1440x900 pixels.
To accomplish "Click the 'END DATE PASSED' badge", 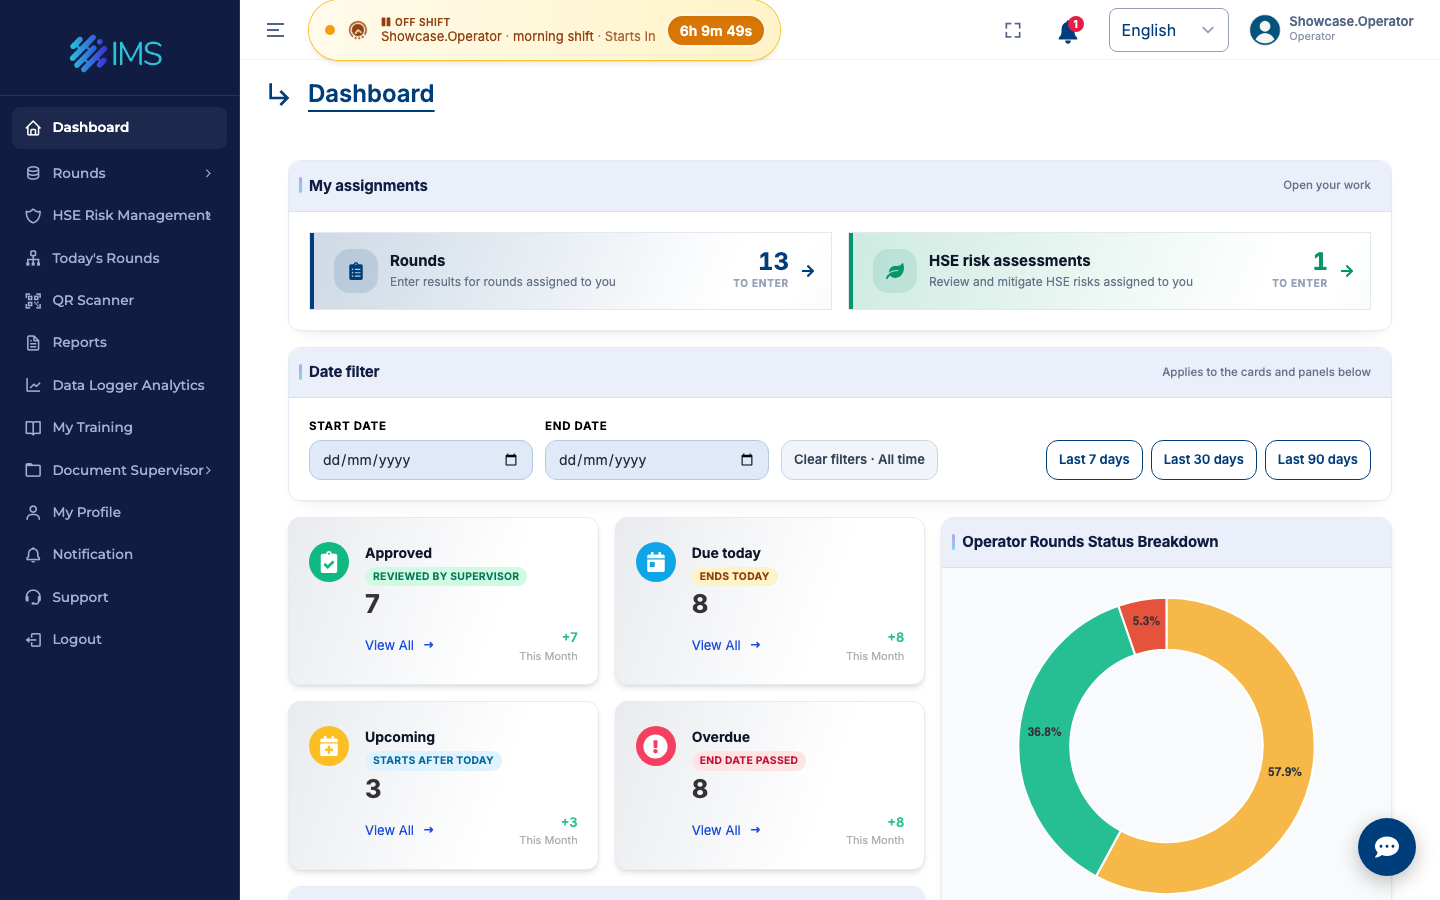I will pos(749,761).
